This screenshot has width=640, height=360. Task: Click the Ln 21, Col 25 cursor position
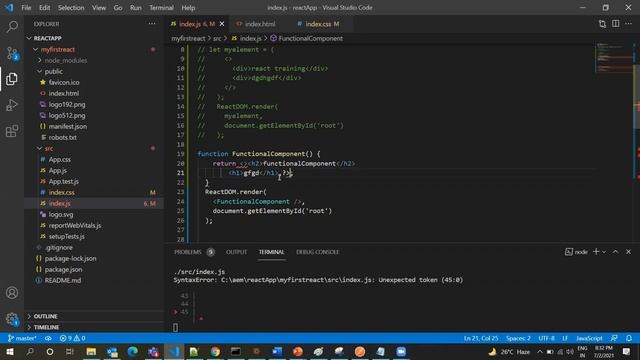(481, 338)
